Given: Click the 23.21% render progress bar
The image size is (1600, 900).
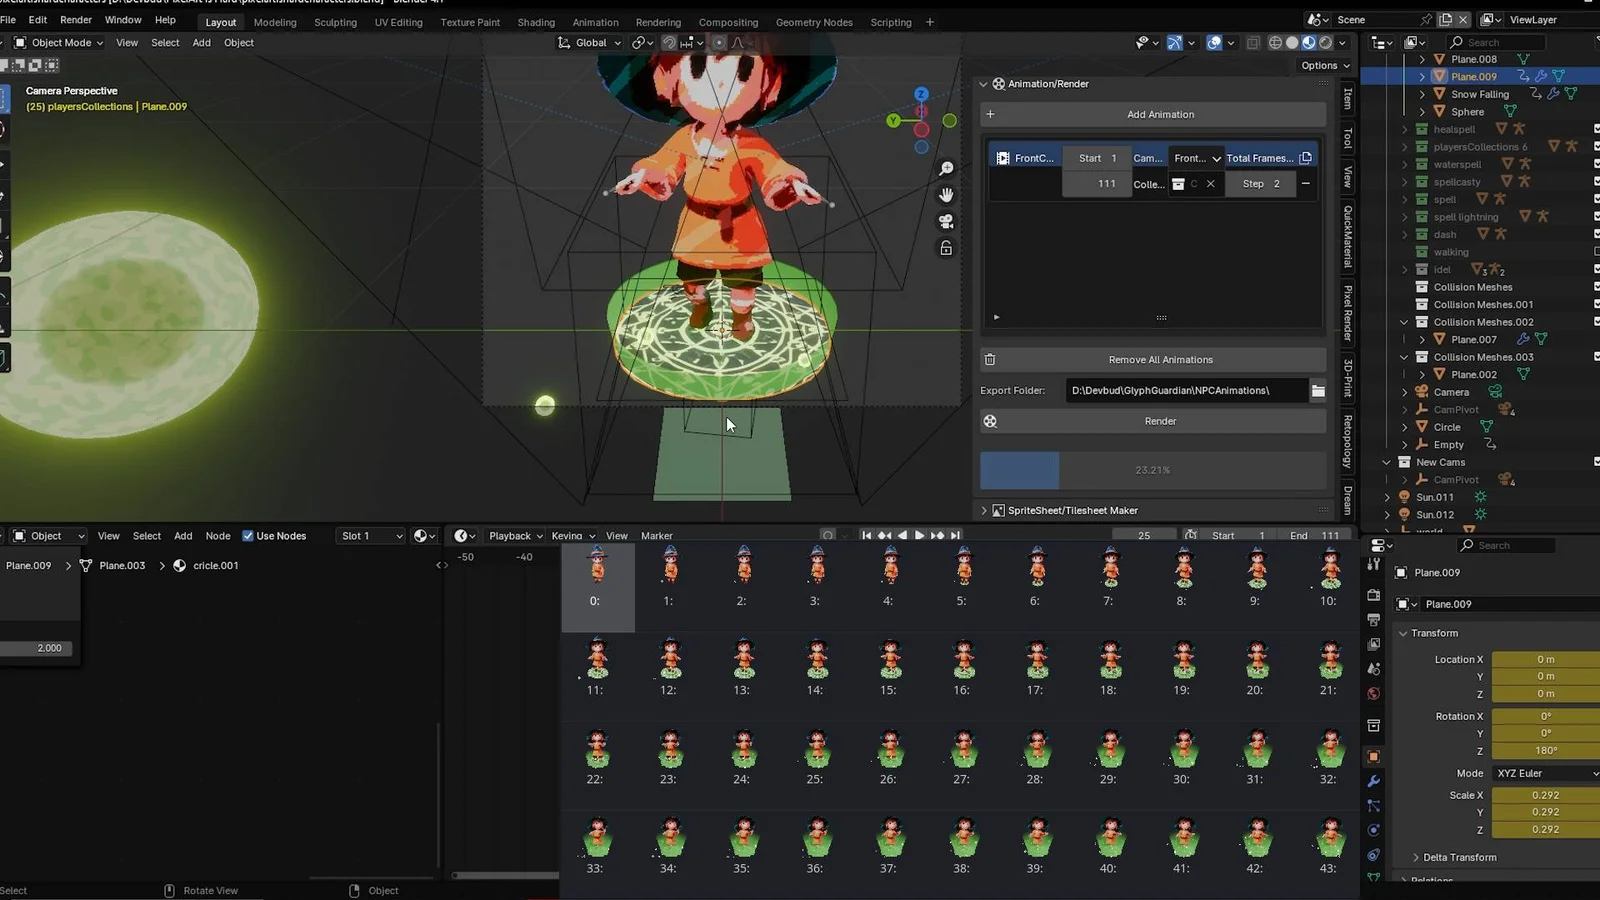Looking at the screenshot, I should pos(1153,470).
